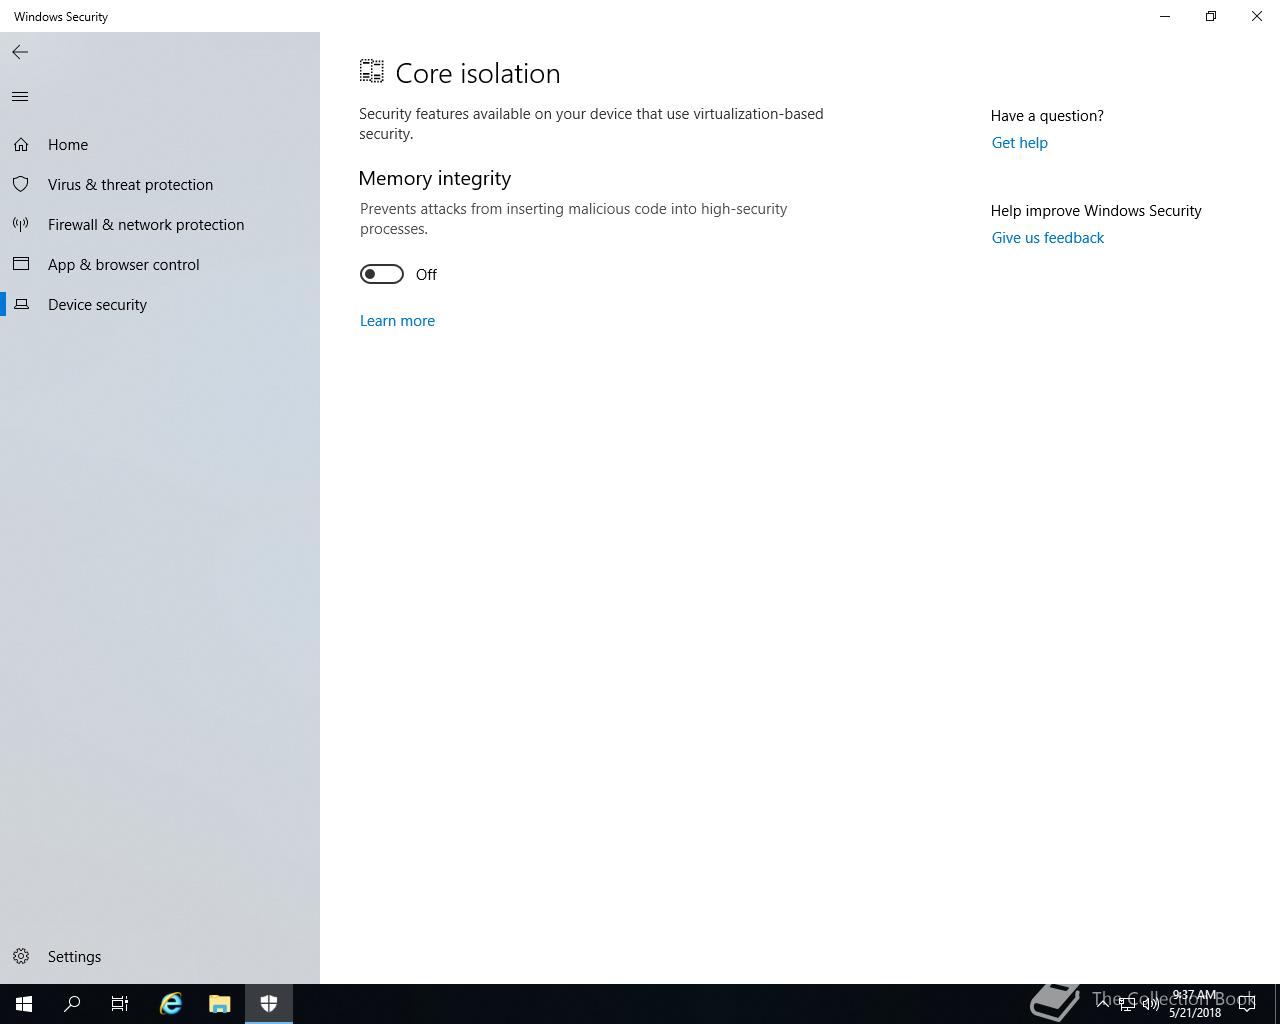Click the App & browser window icon
This screenshot has width=1280, height=1024.
[x=21, y=264]
